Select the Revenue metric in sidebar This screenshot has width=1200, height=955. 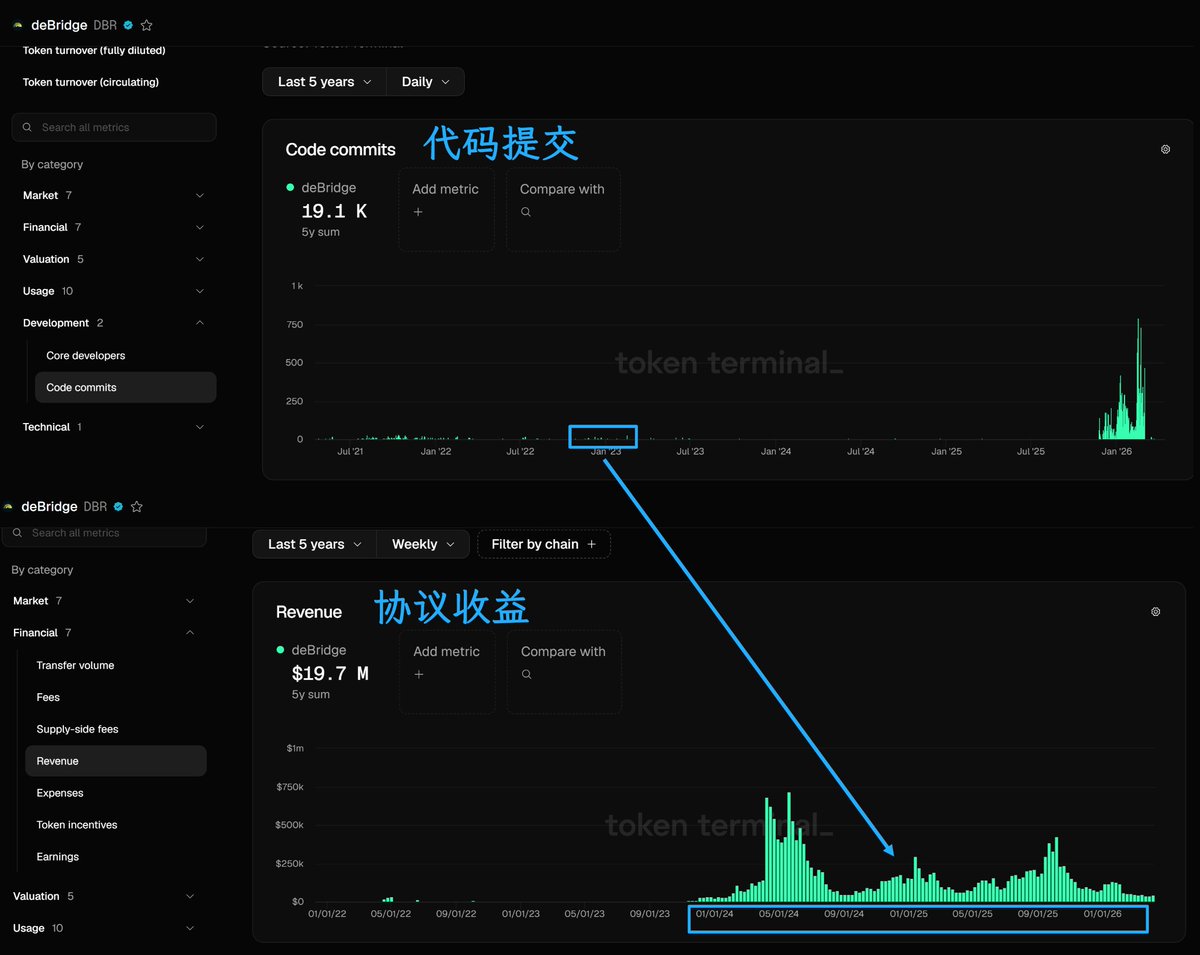tap(115, 761)
